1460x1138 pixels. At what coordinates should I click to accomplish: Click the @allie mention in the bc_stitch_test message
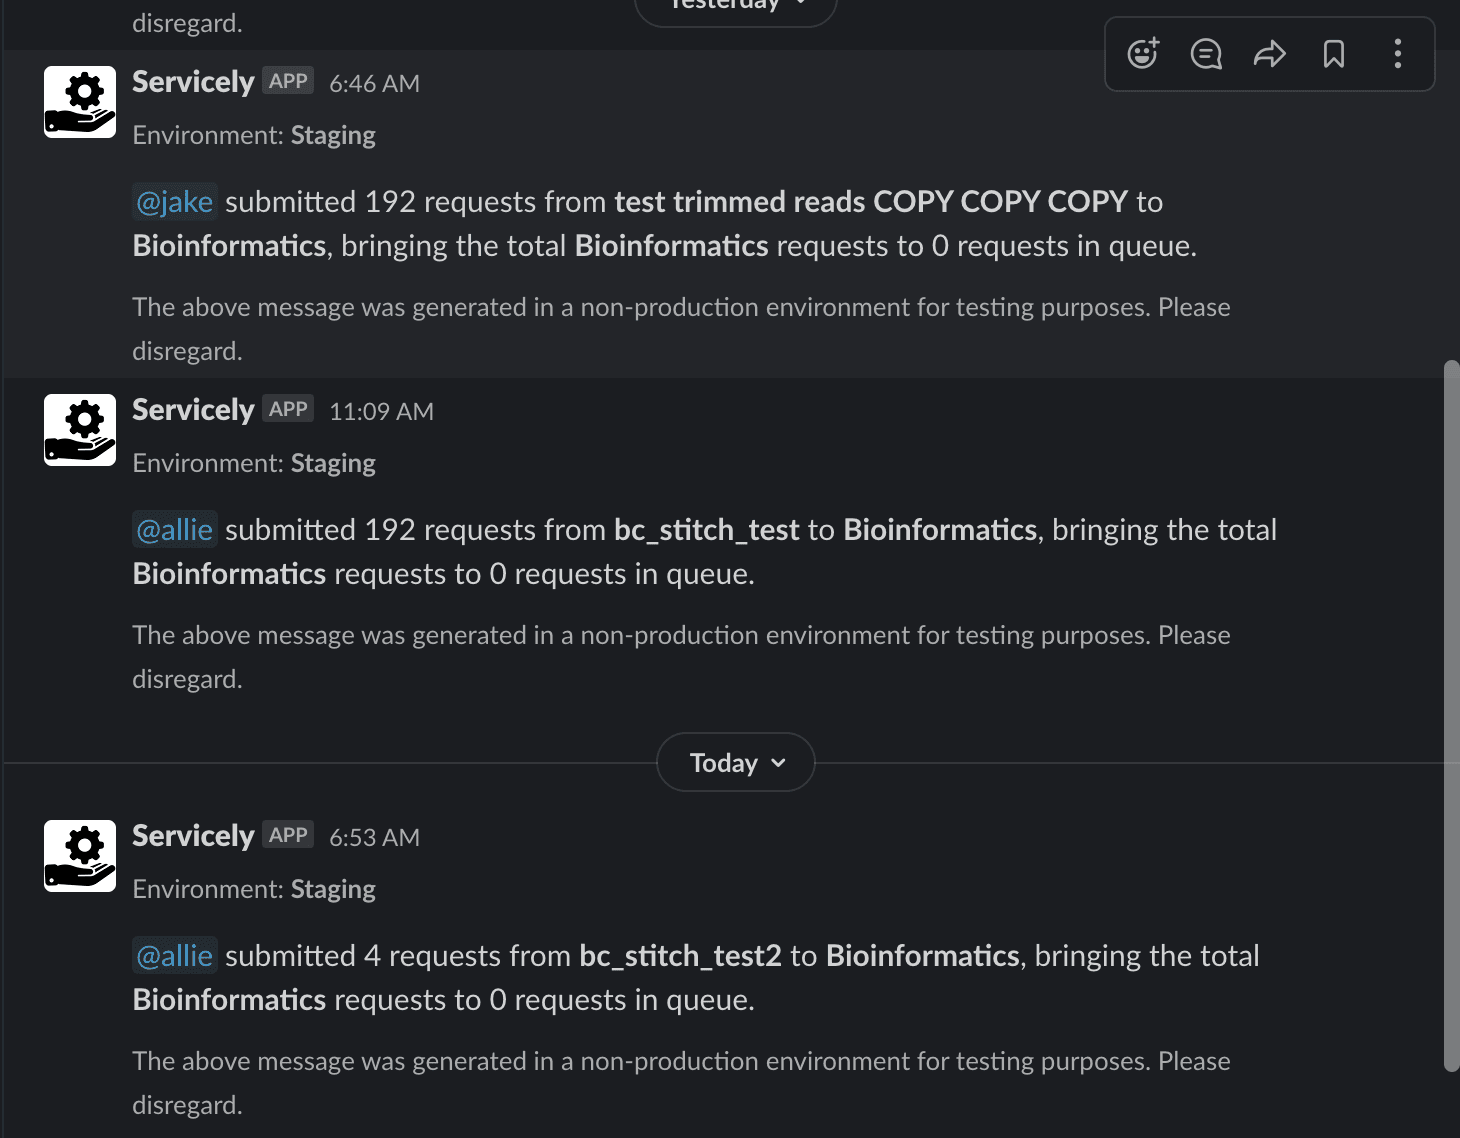[x=175, y=530]
